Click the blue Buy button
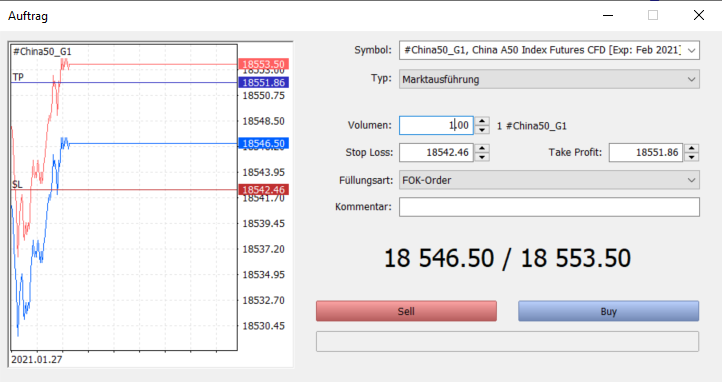 [608, 312]
